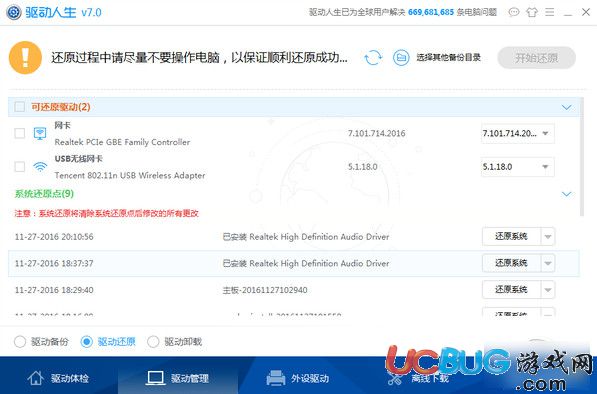
Task: Open the 7.101.714.20... version dropdown
Action: point(517,133)
